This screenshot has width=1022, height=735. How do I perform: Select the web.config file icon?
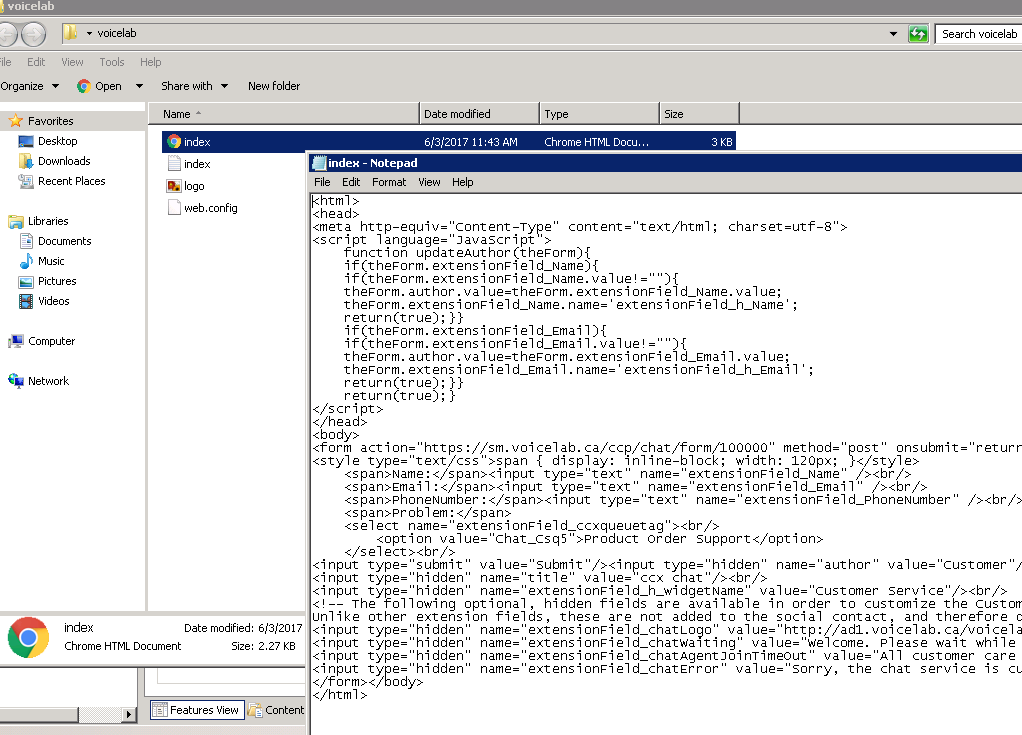click(174, 208)
